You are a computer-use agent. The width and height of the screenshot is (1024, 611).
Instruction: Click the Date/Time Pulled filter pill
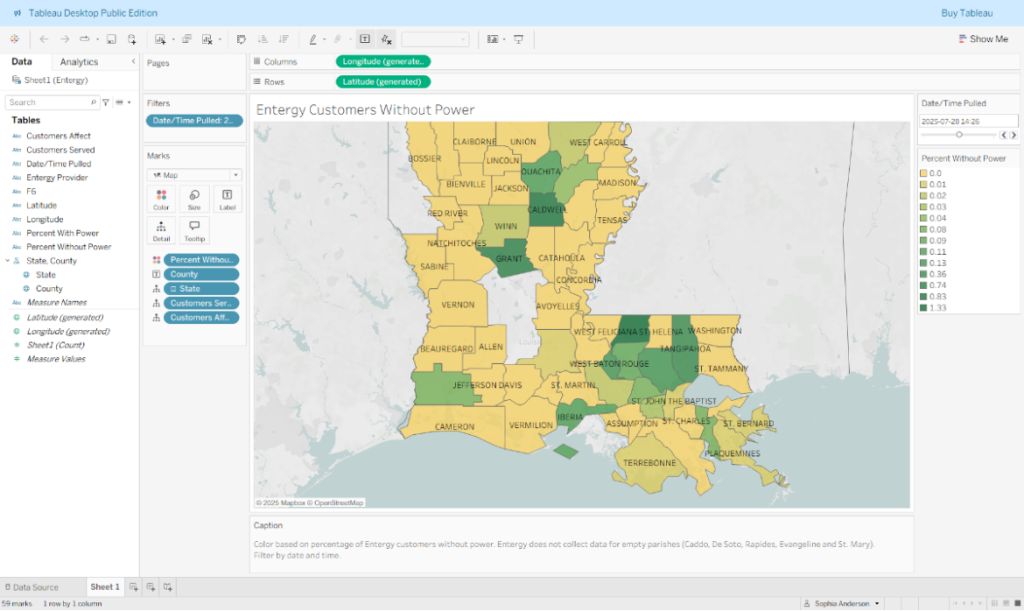pos(194,121)
